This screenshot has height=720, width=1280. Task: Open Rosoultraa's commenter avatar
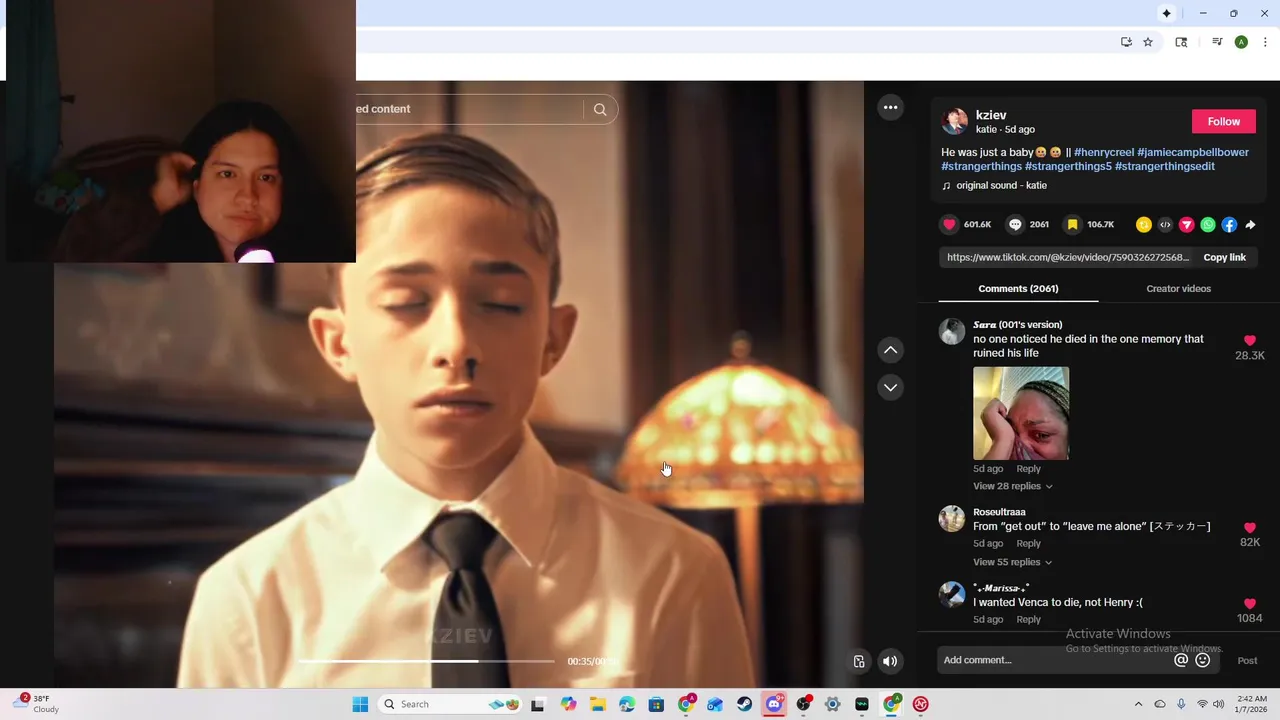click(x=952, y=519)
